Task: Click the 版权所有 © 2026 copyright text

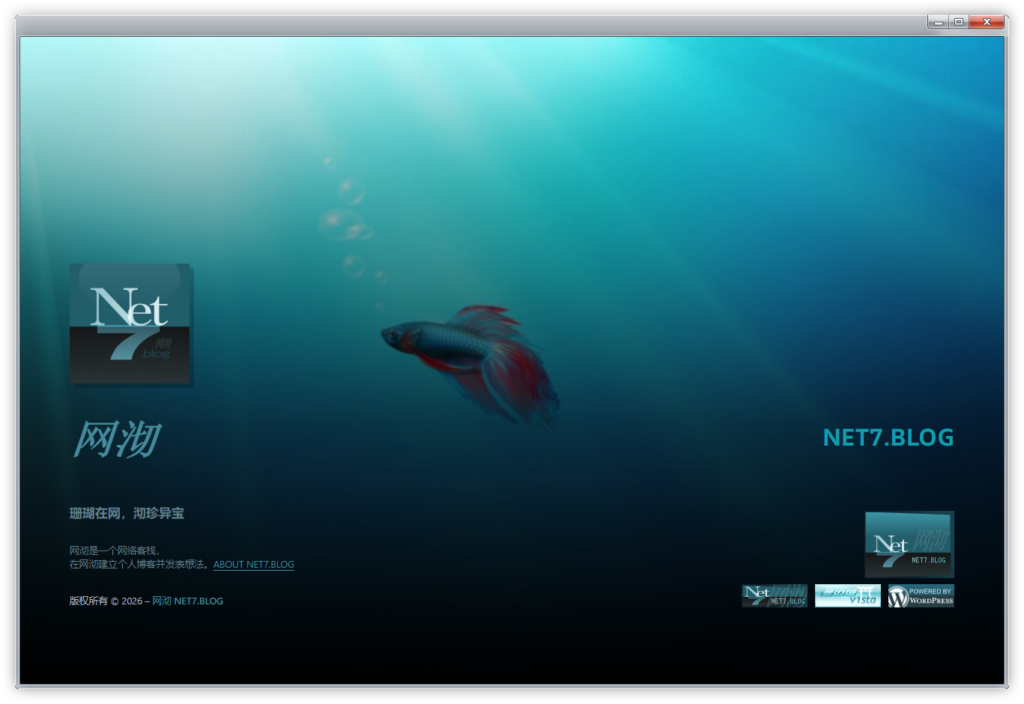Action: [x=108, y=601]
